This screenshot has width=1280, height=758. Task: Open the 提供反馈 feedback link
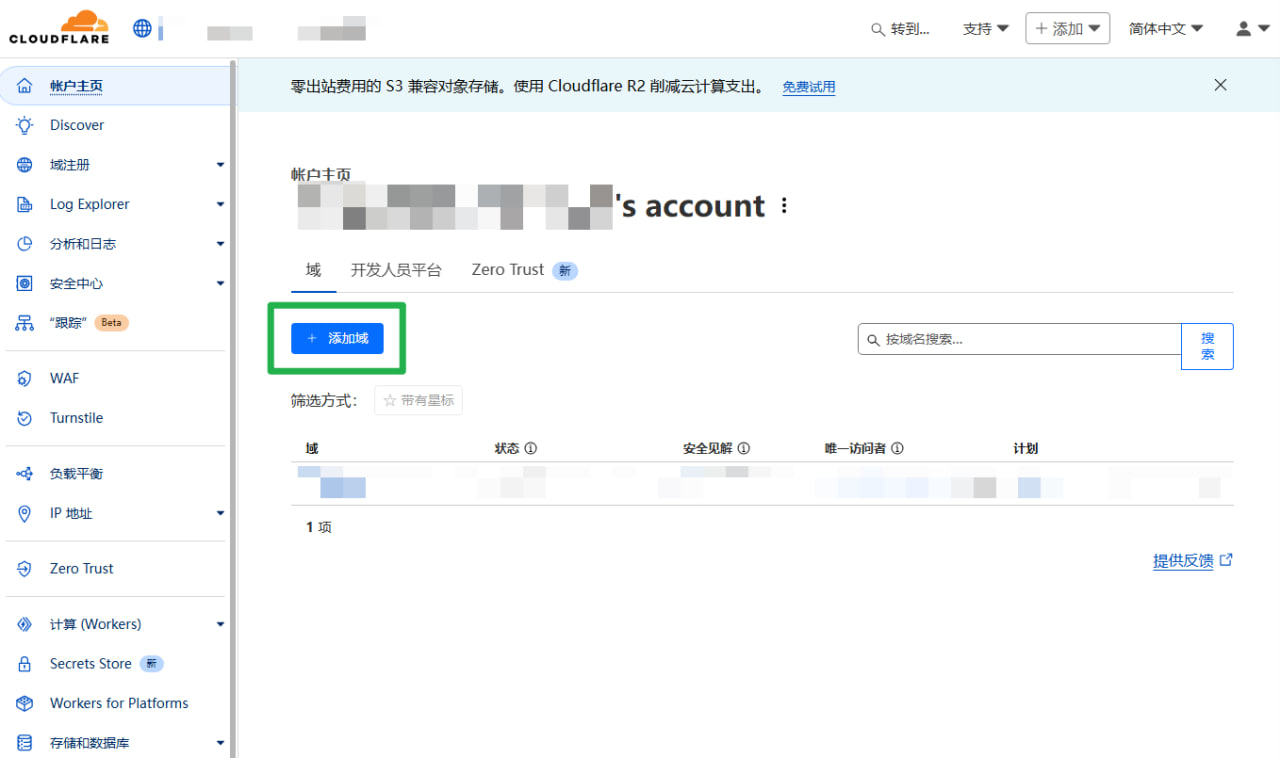(x=1192, y=561)
